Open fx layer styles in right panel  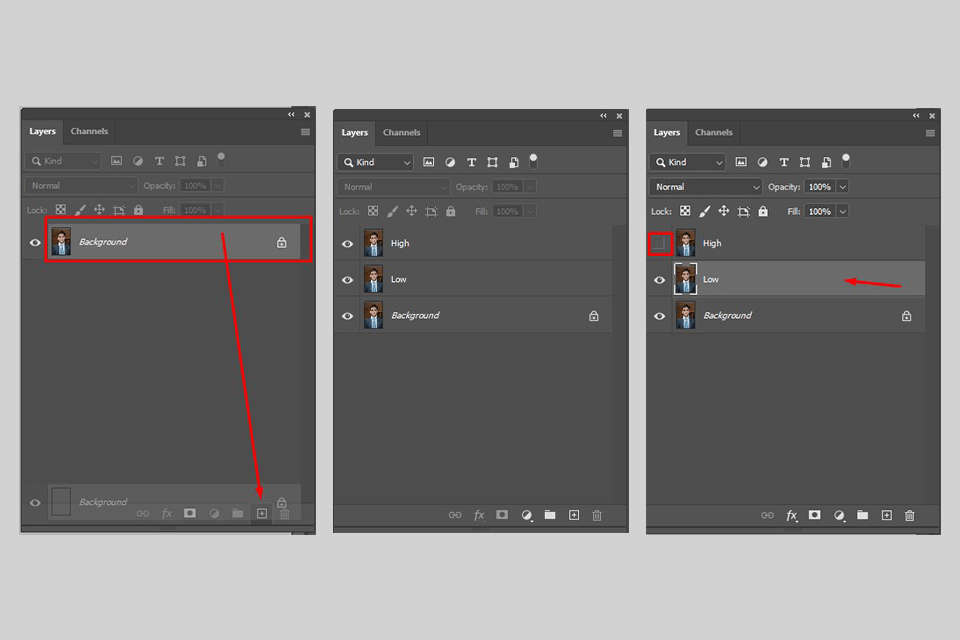tap(791, 515)
